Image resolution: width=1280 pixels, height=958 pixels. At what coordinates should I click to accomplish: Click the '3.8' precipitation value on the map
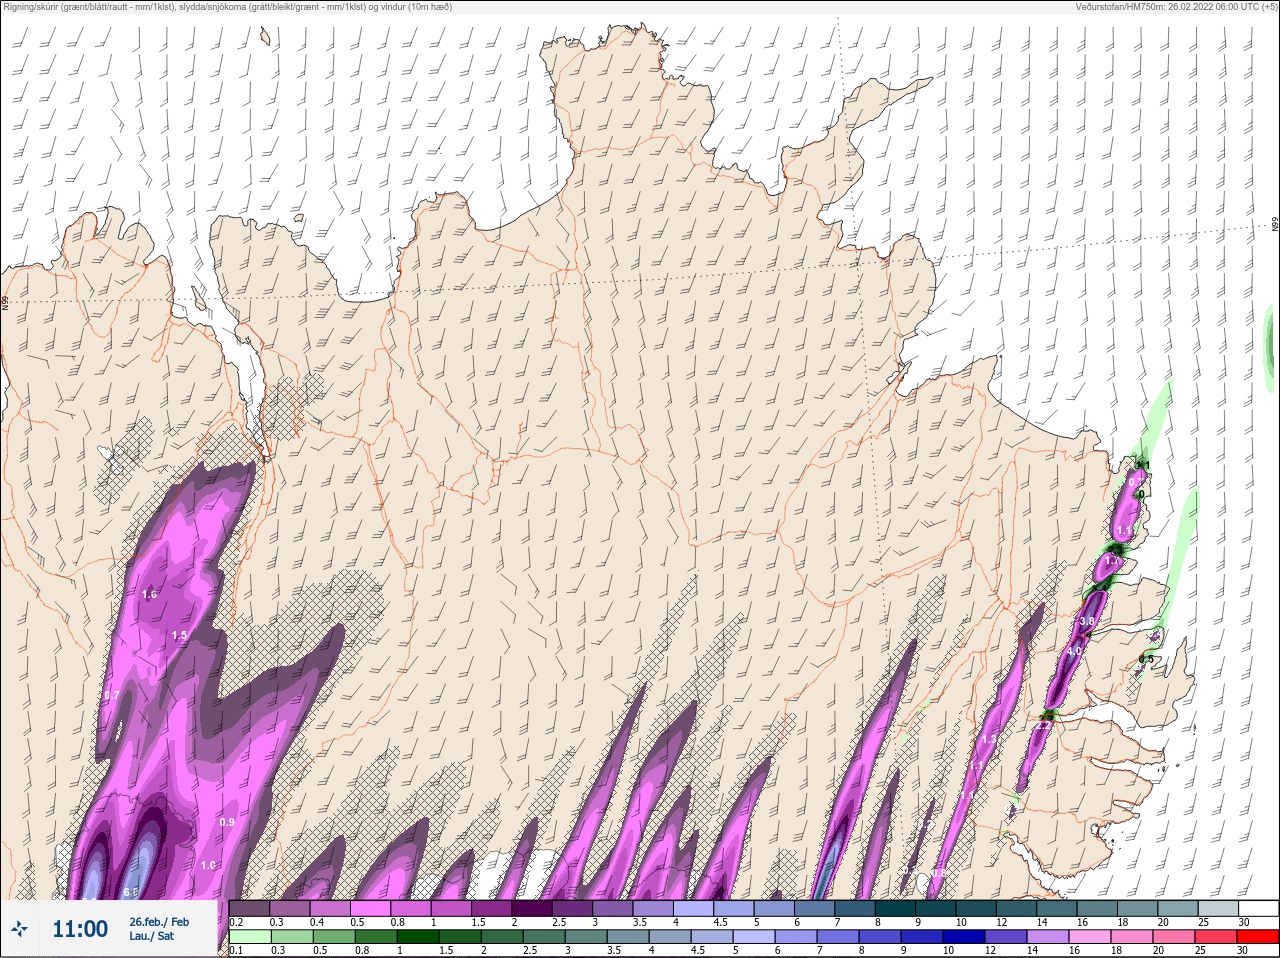pos(1088,621)
